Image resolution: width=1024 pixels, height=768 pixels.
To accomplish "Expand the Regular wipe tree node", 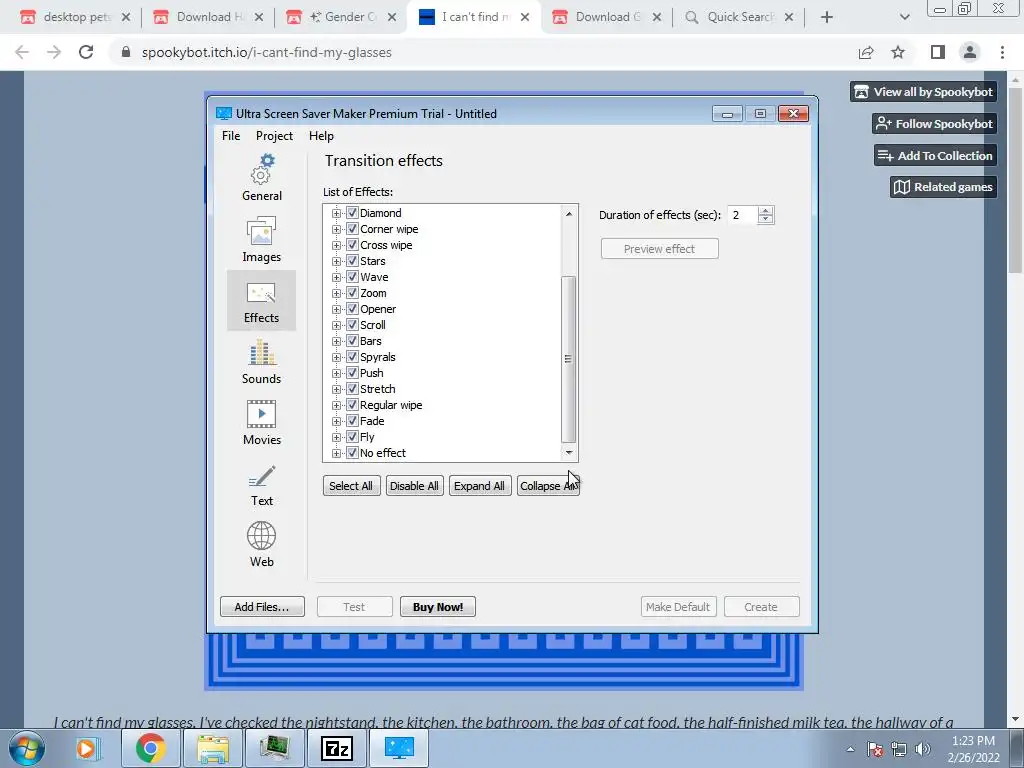I will tap(336, 406).
